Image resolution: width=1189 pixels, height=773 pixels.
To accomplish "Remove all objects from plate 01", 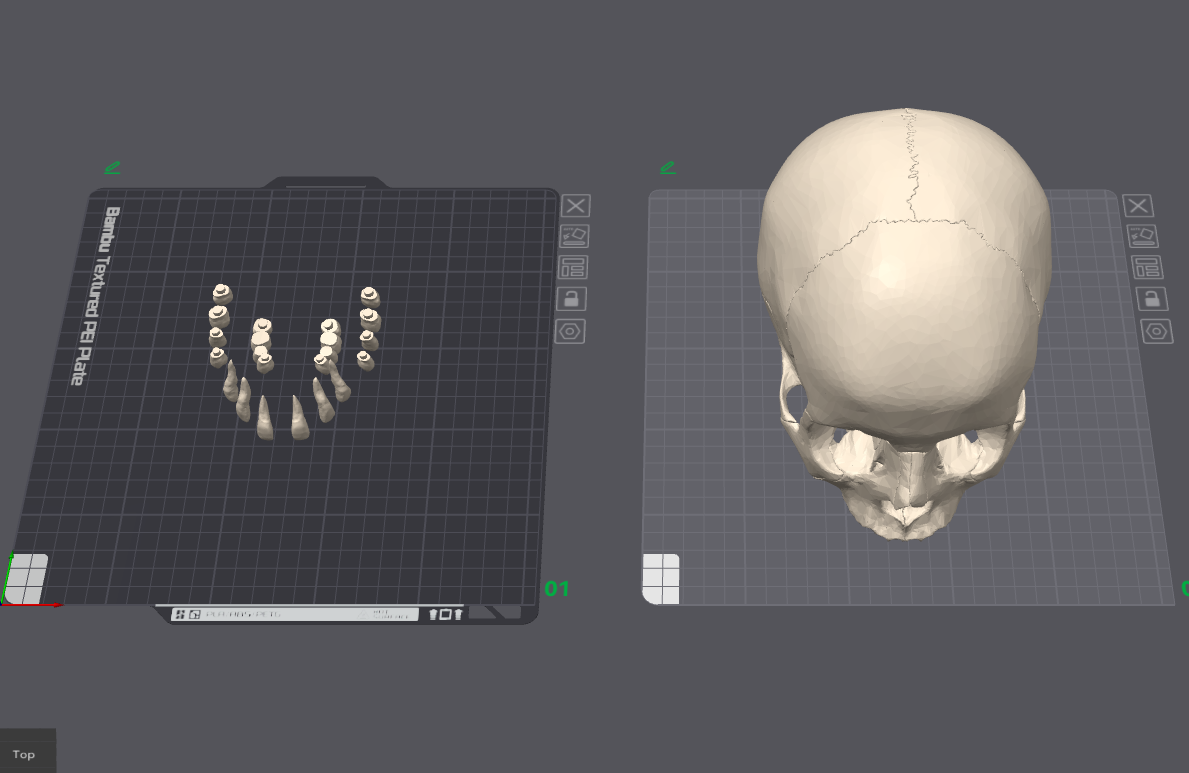I will 576,206.
